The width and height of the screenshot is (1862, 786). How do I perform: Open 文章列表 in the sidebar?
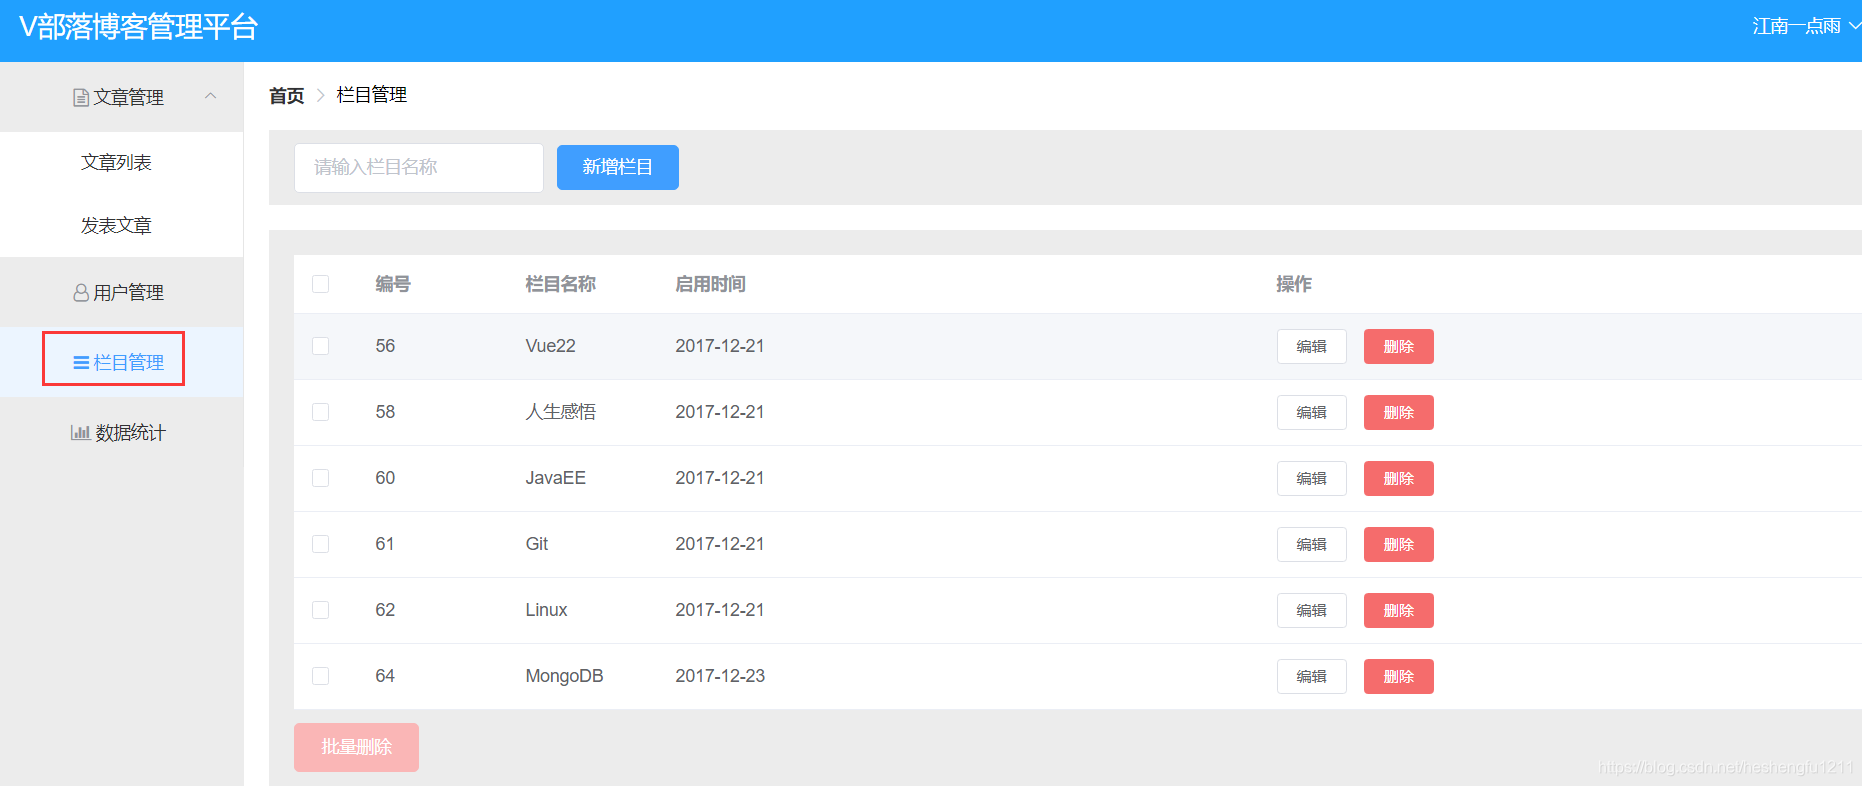click(x=116, y=163)
